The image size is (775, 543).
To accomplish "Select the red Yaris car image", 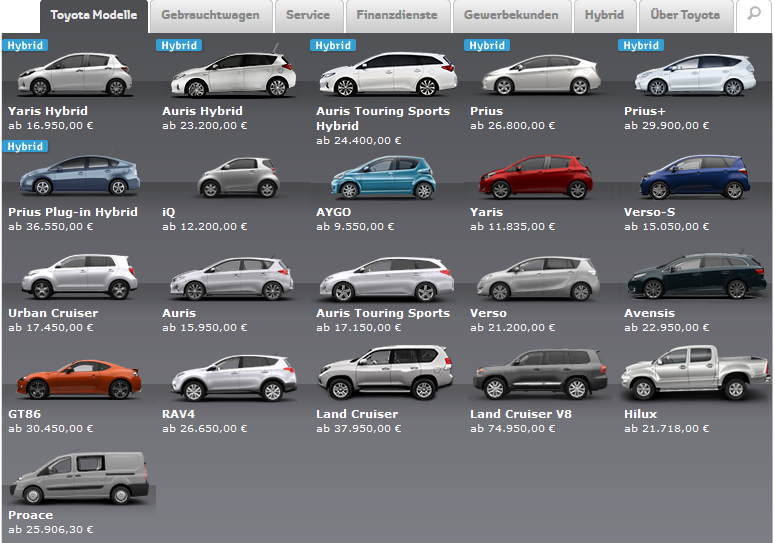I will coord(536,177).
